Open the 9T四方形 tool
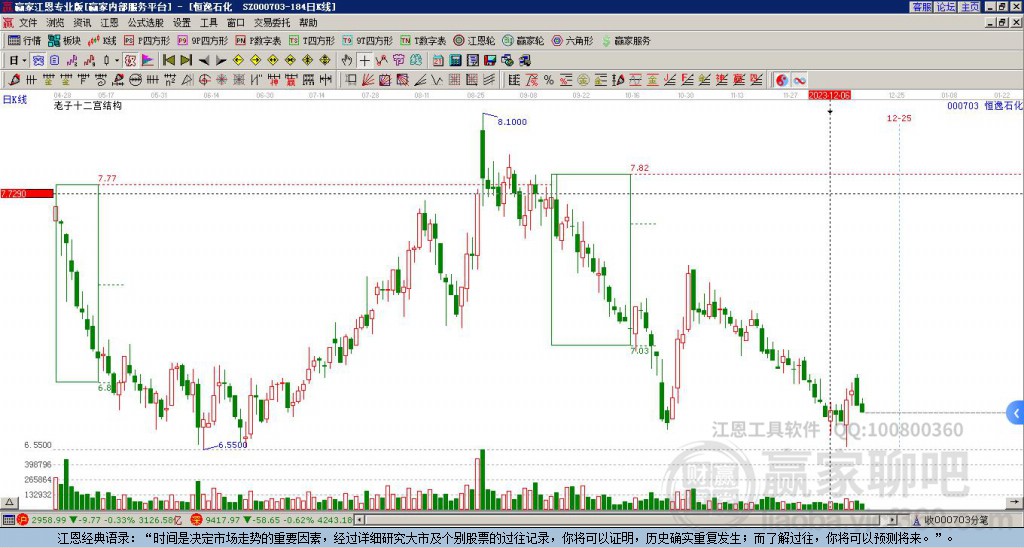This screenshot has height=548, width=1024. (x=367, y=40)
